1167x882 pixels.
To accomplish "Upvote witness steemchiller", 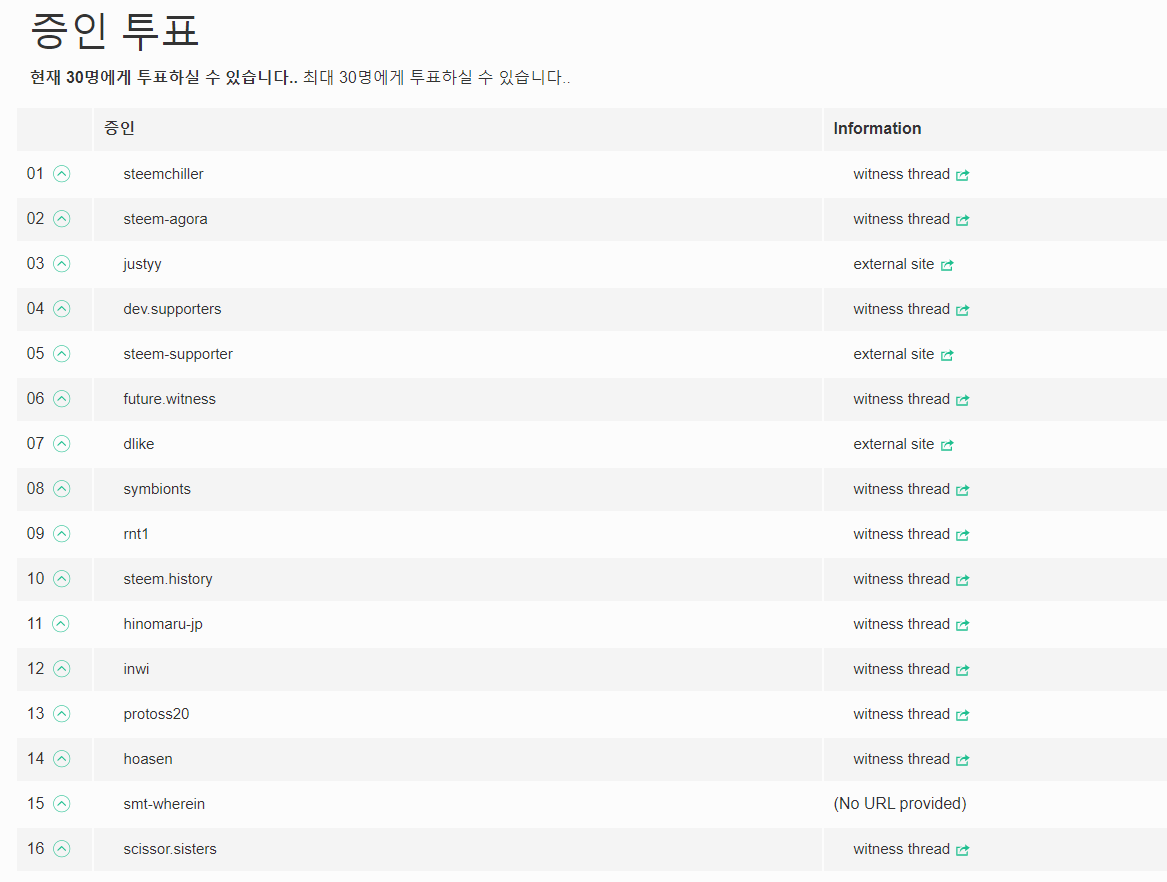I will [62, 173].
